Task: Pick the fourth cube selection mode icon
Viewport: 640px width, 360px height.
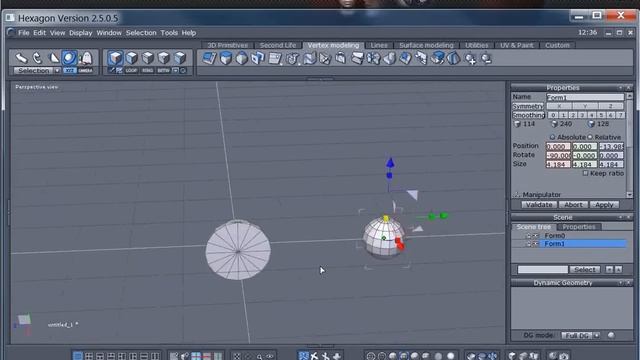Action: point(164,58)
